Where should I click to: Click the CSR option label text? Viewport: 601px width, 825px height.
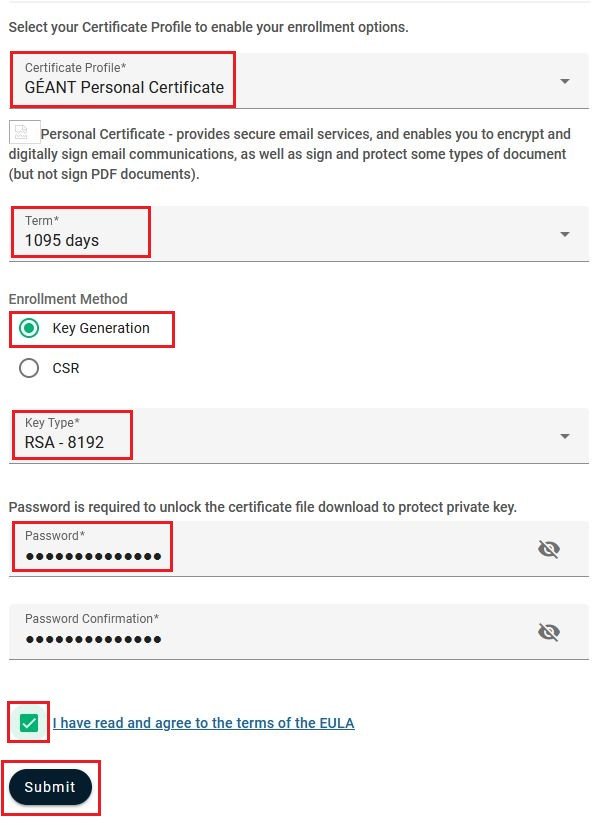pyautogui.click(x=66, y=368)
